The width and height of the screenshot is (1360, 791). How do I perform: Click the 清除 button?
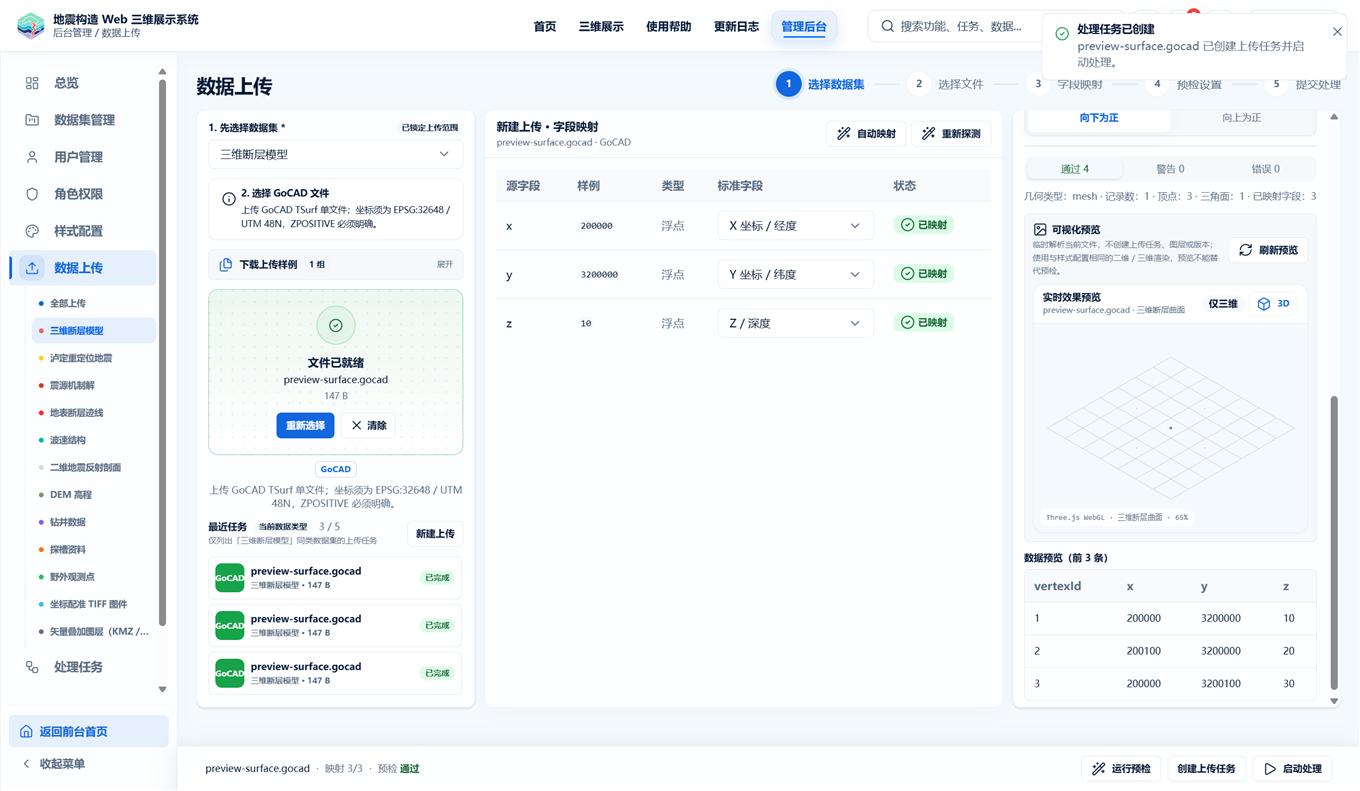tap(368, 425)
